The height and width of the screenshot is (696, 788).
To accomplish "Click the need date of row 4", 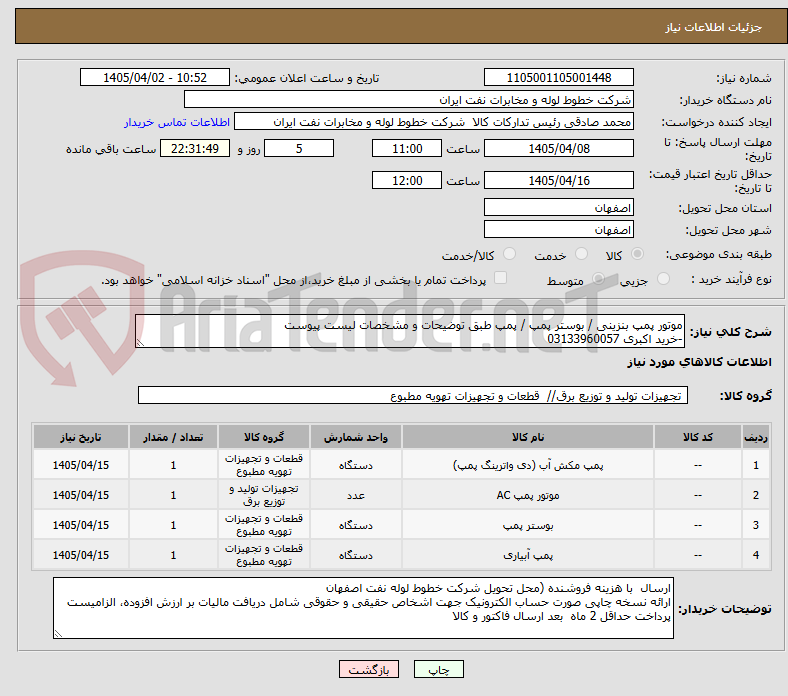I will 81,555.
